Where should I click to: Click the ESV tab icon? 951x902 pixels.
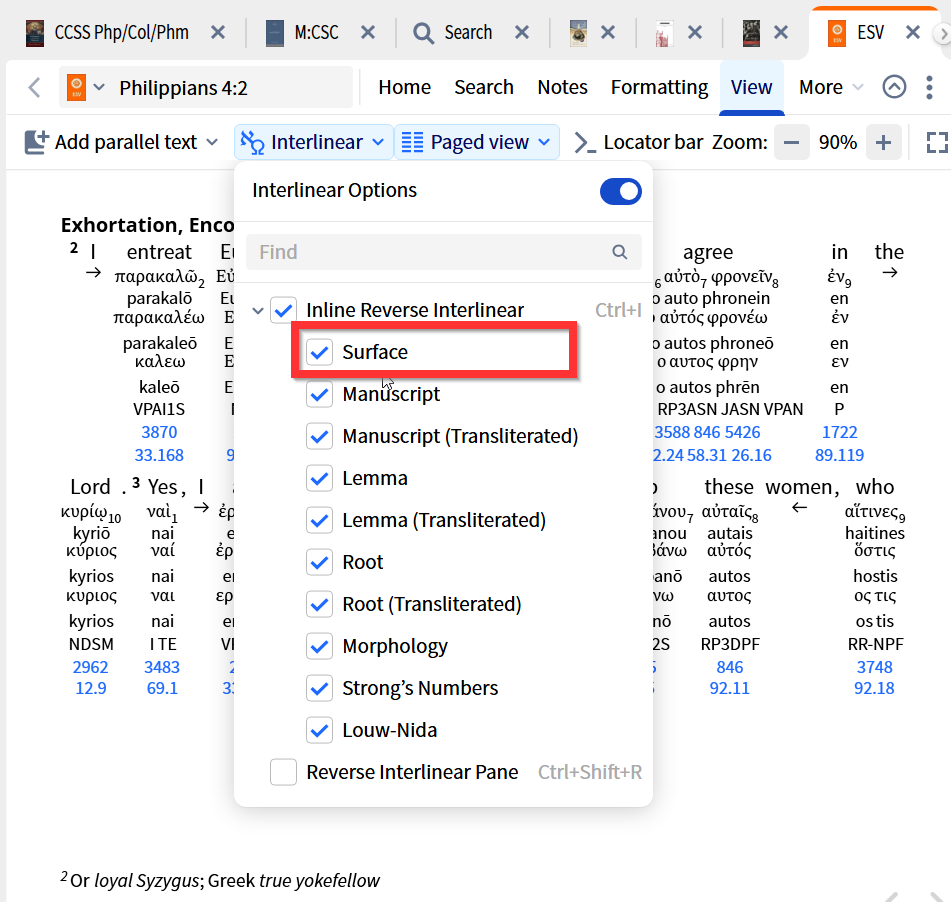[837, 33]
